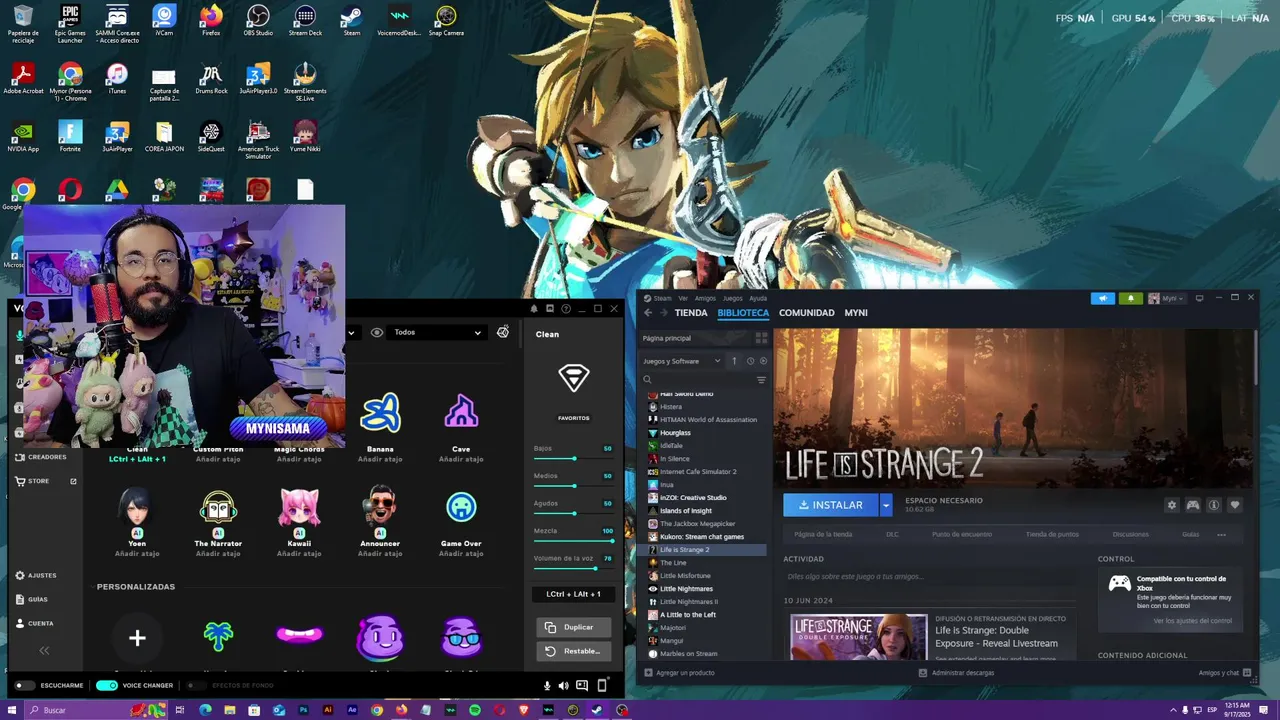The width and height of the screenshot is (1280, 720).
Task: Open more game links ellipsis in Steam
Action: pos(1221,534)
